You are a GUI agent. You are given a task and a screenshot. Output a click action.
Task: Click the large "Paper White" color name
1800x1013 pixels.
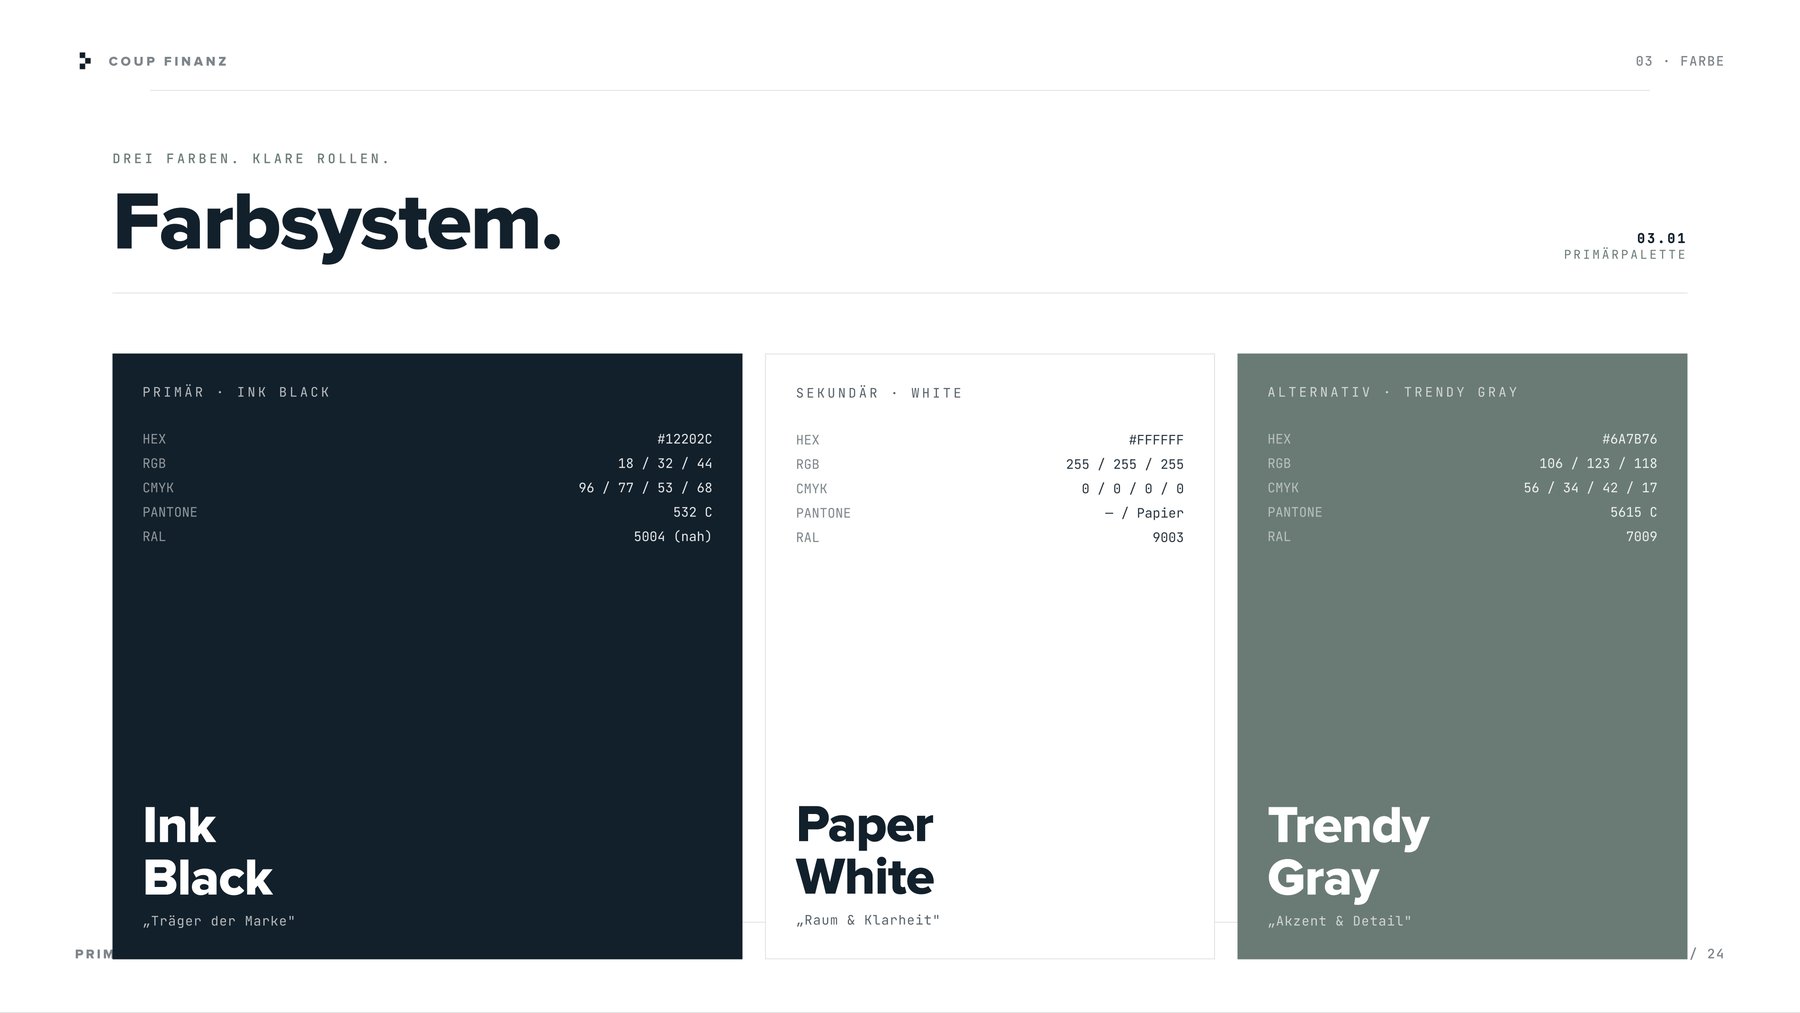tap(865, 851)
